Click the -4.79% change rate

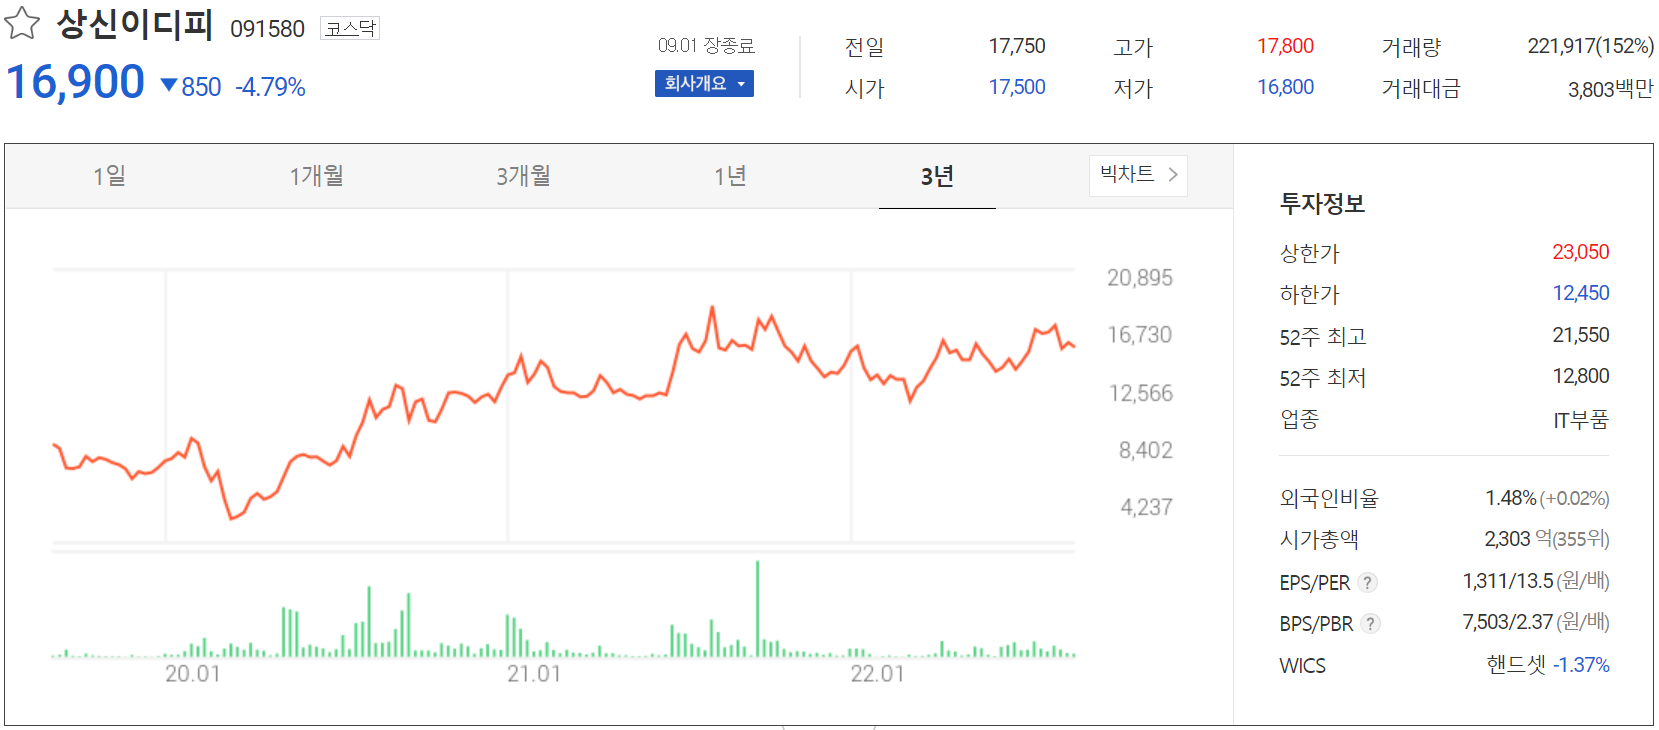[x=270, y=87]
